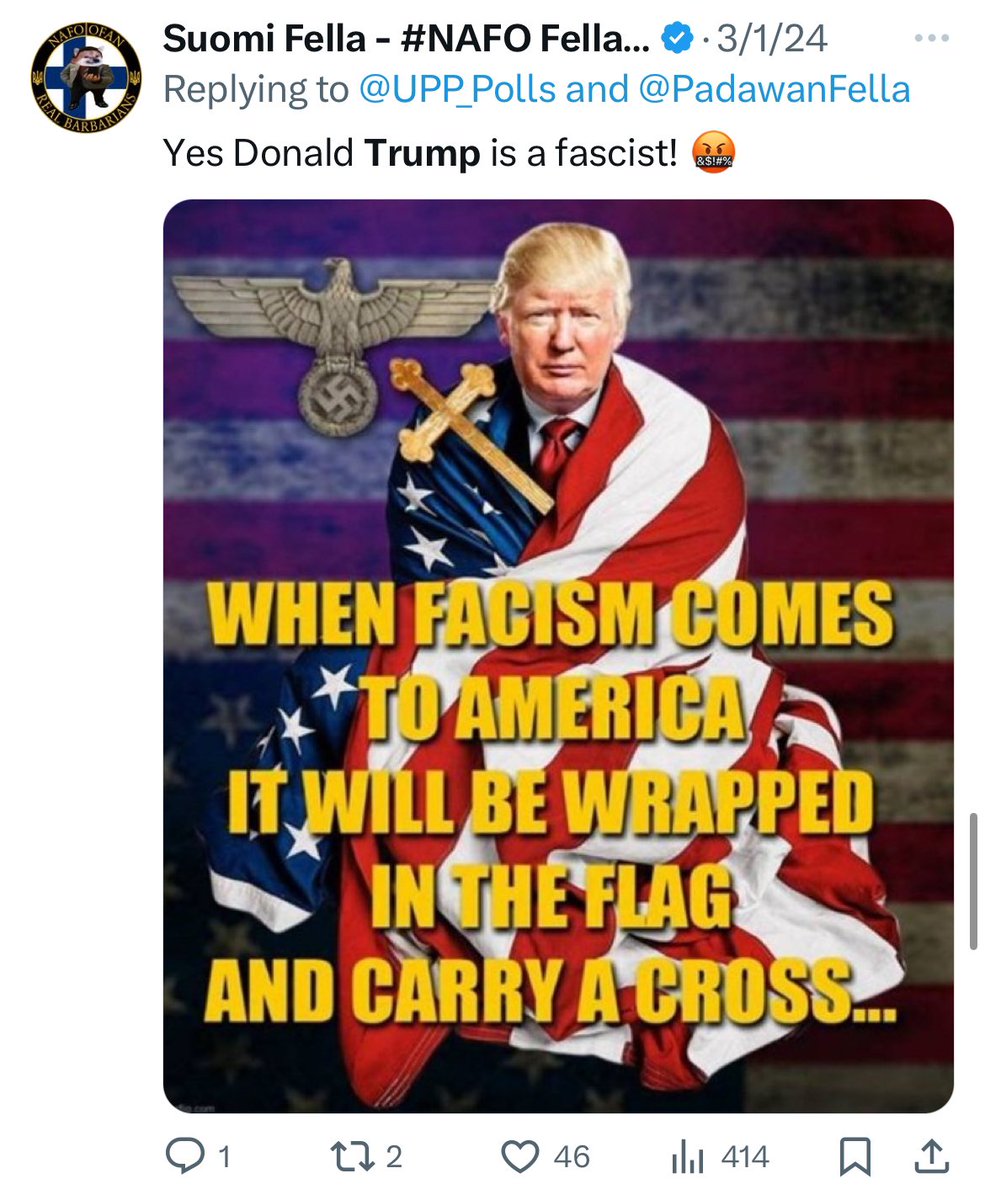Toggle the bookmark icon for this post
This screenshot has height=1200, width=985.
pos(856,1158)
